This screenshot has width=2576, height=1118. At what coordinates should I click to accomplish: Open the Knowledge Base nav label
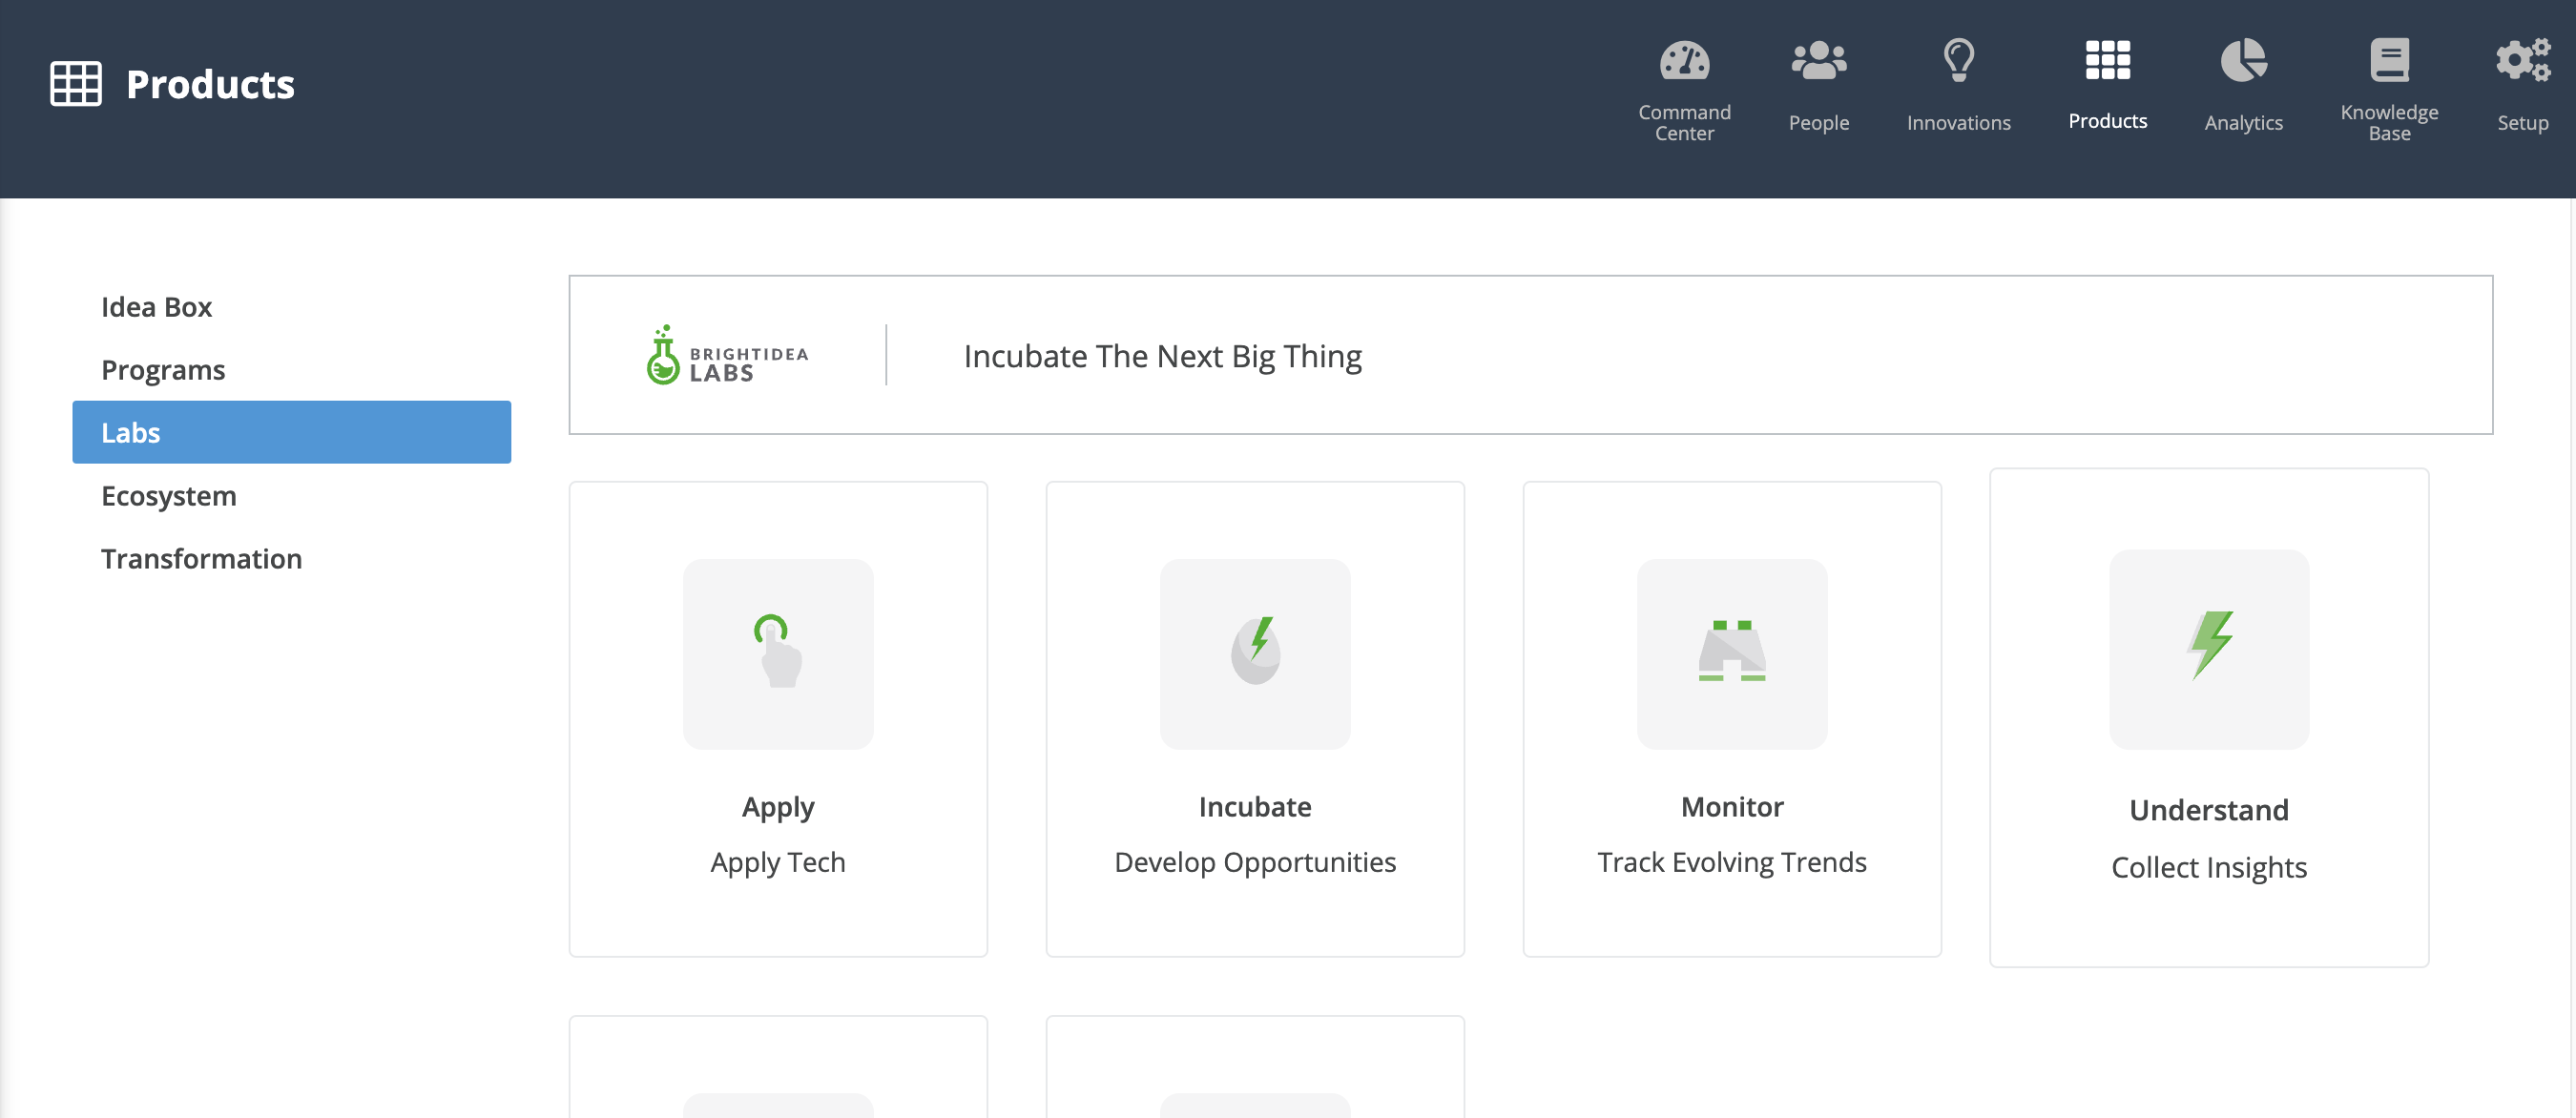pyautogui.click(x=2389, y=122)
